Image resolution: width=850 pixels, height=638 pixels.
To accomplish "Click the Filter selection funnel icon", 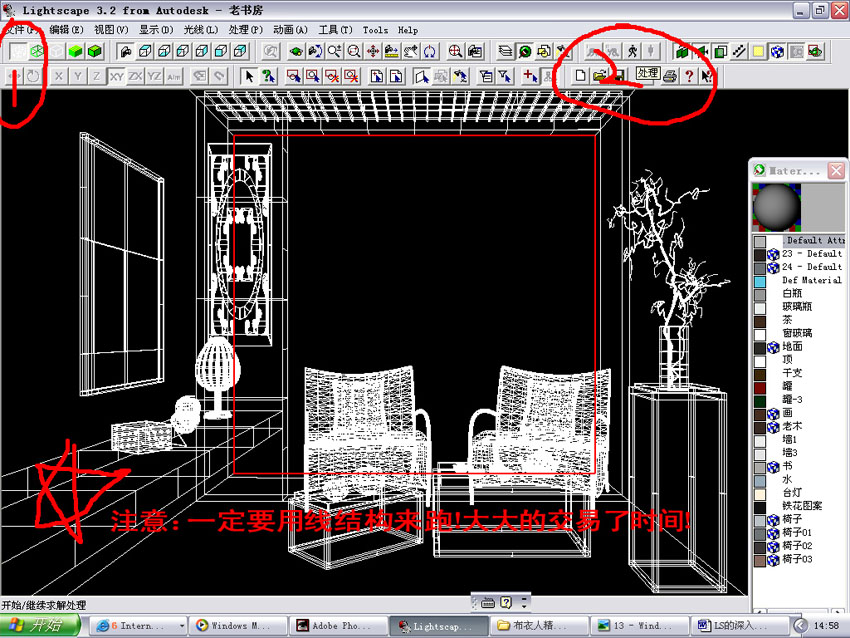I will tap(505, 76).
